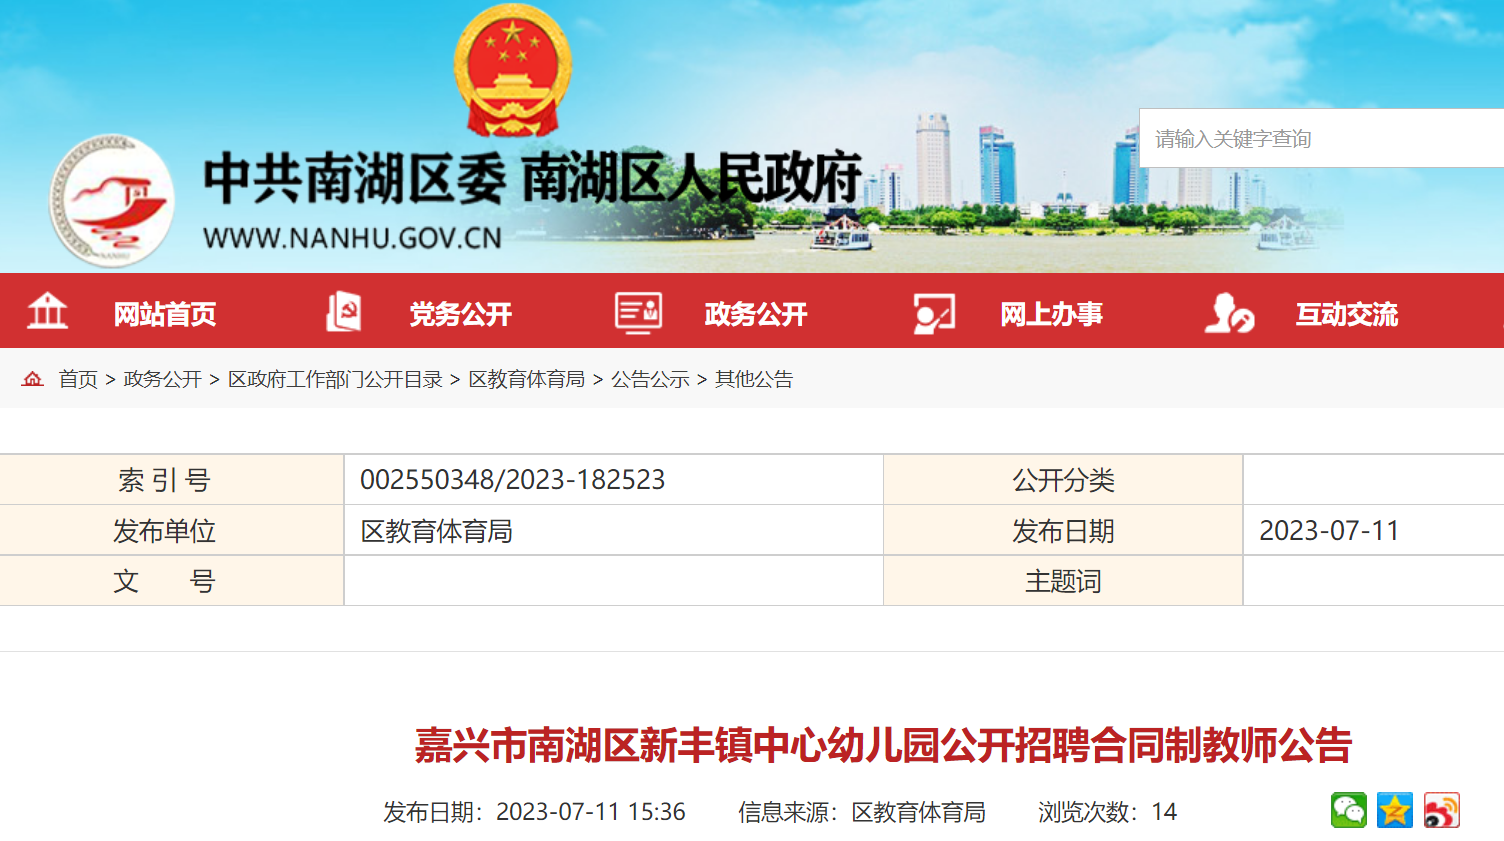Click the 索引号 label cell
The width and height of the screenshot is (1504, 841).
click(x=172, y=480)
